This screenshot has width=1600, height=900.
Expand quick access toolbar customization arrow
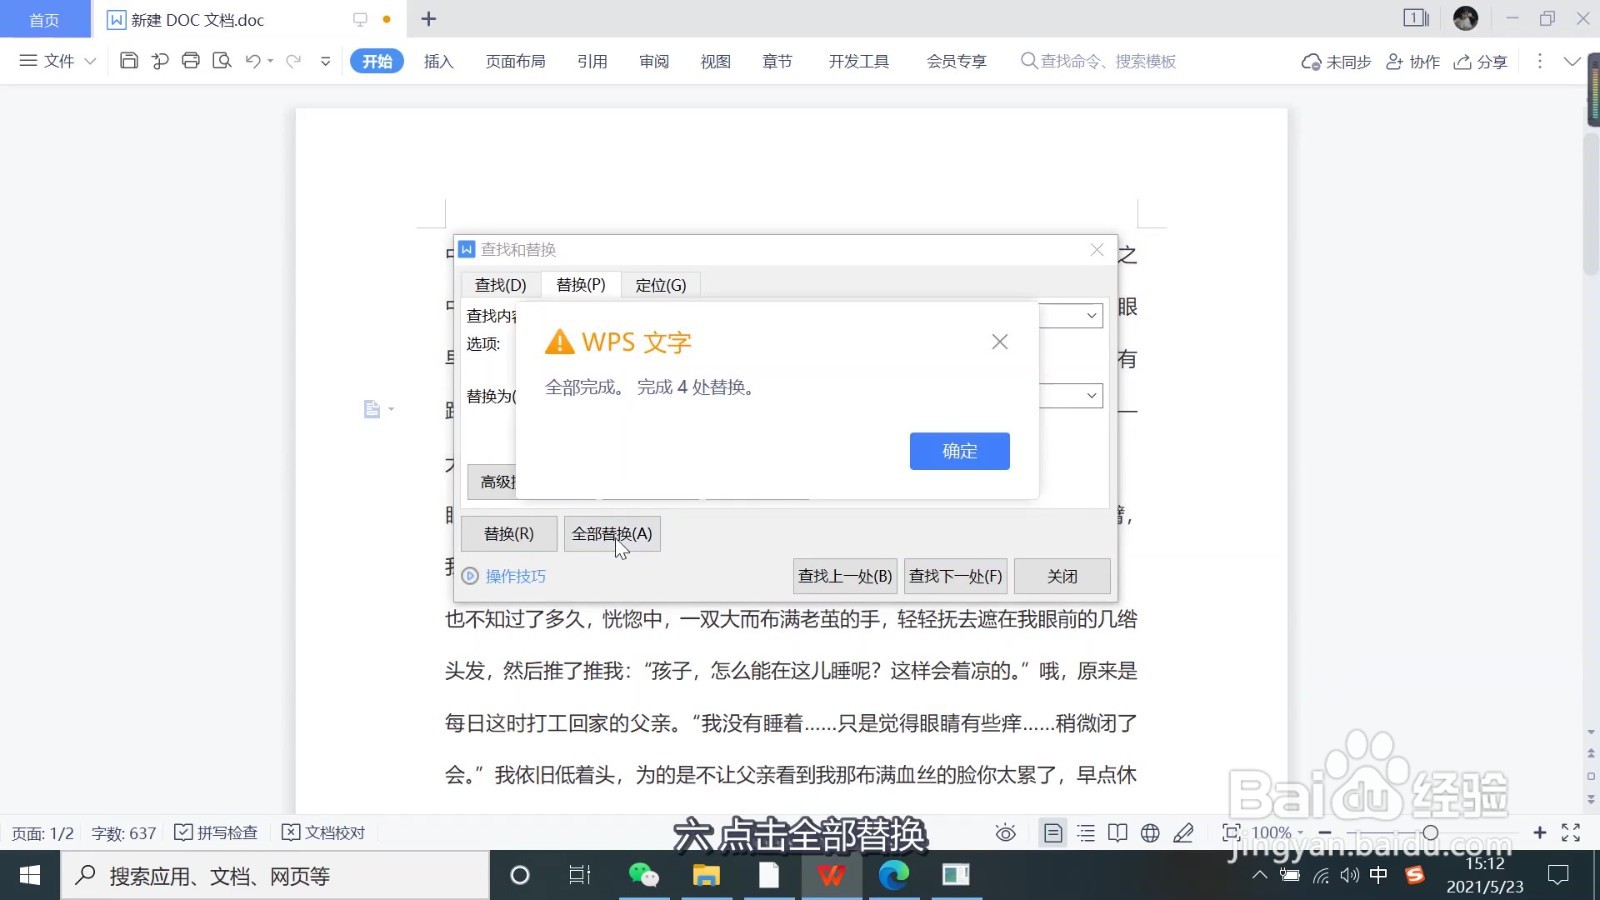point(325,61)
